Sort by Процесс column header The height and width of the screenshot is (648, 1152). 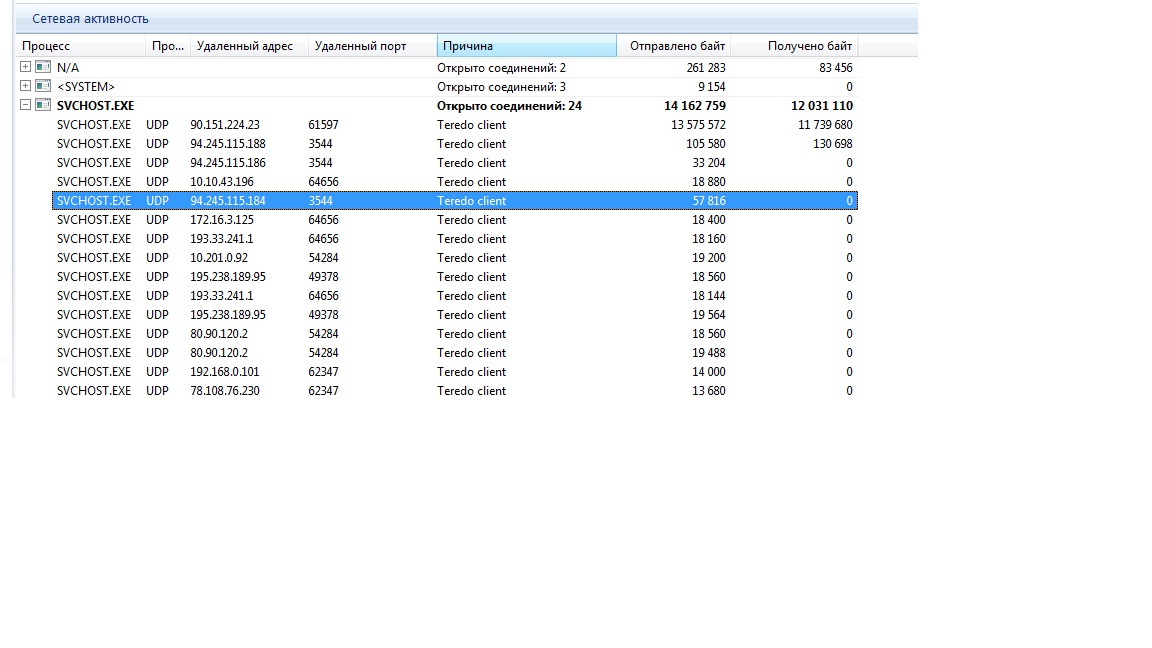[80, 46]
